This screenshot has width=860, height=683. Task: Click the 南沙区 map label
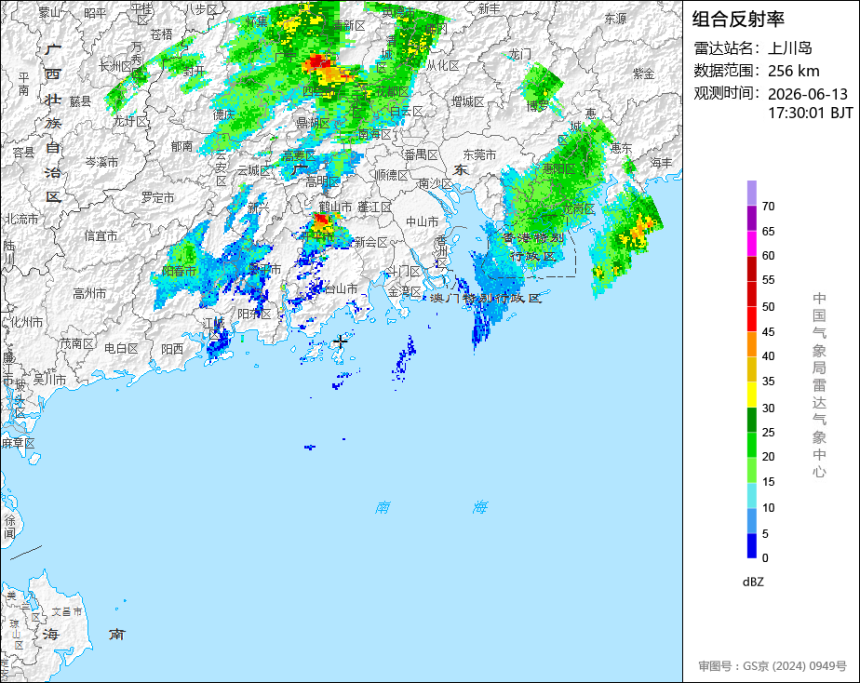pyautogui.click(x=435, y=183)
